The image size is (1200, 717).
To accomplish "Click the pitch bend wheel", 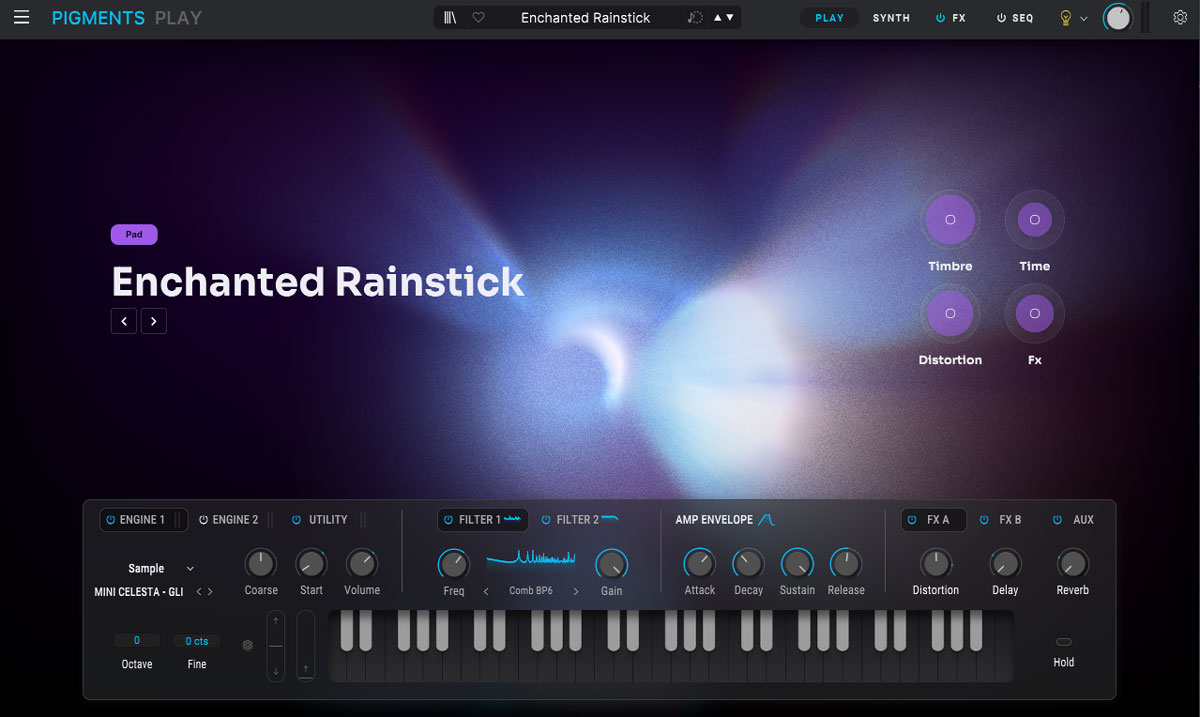I will click(277, 646).
